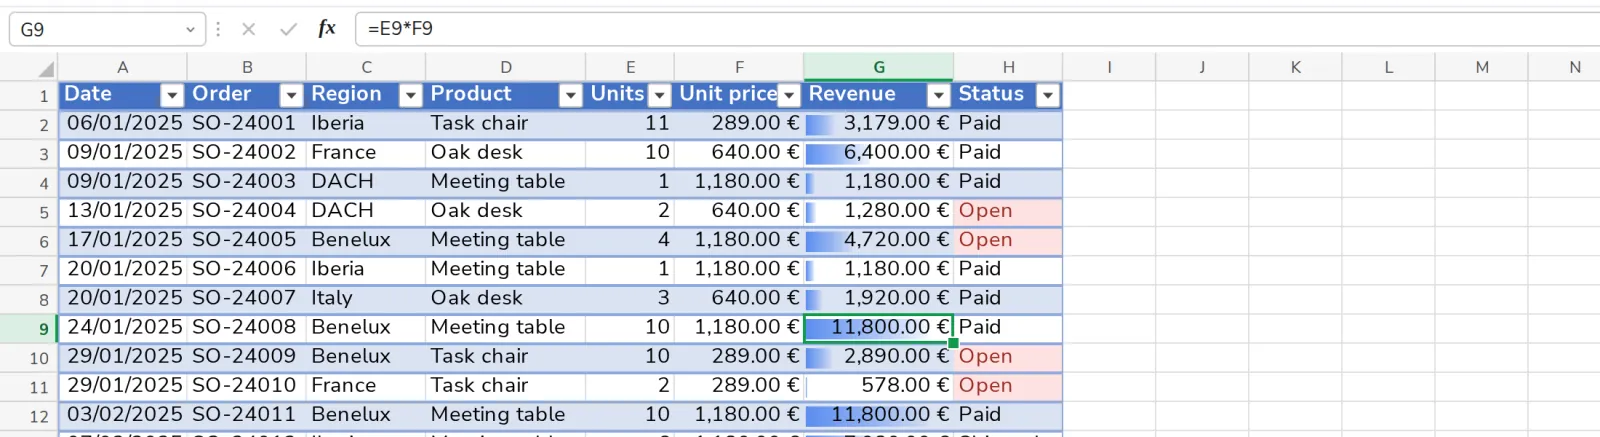Click order cell SO-24011
Viewport: 1600px width, 437px height.
(x=246, y=414)
